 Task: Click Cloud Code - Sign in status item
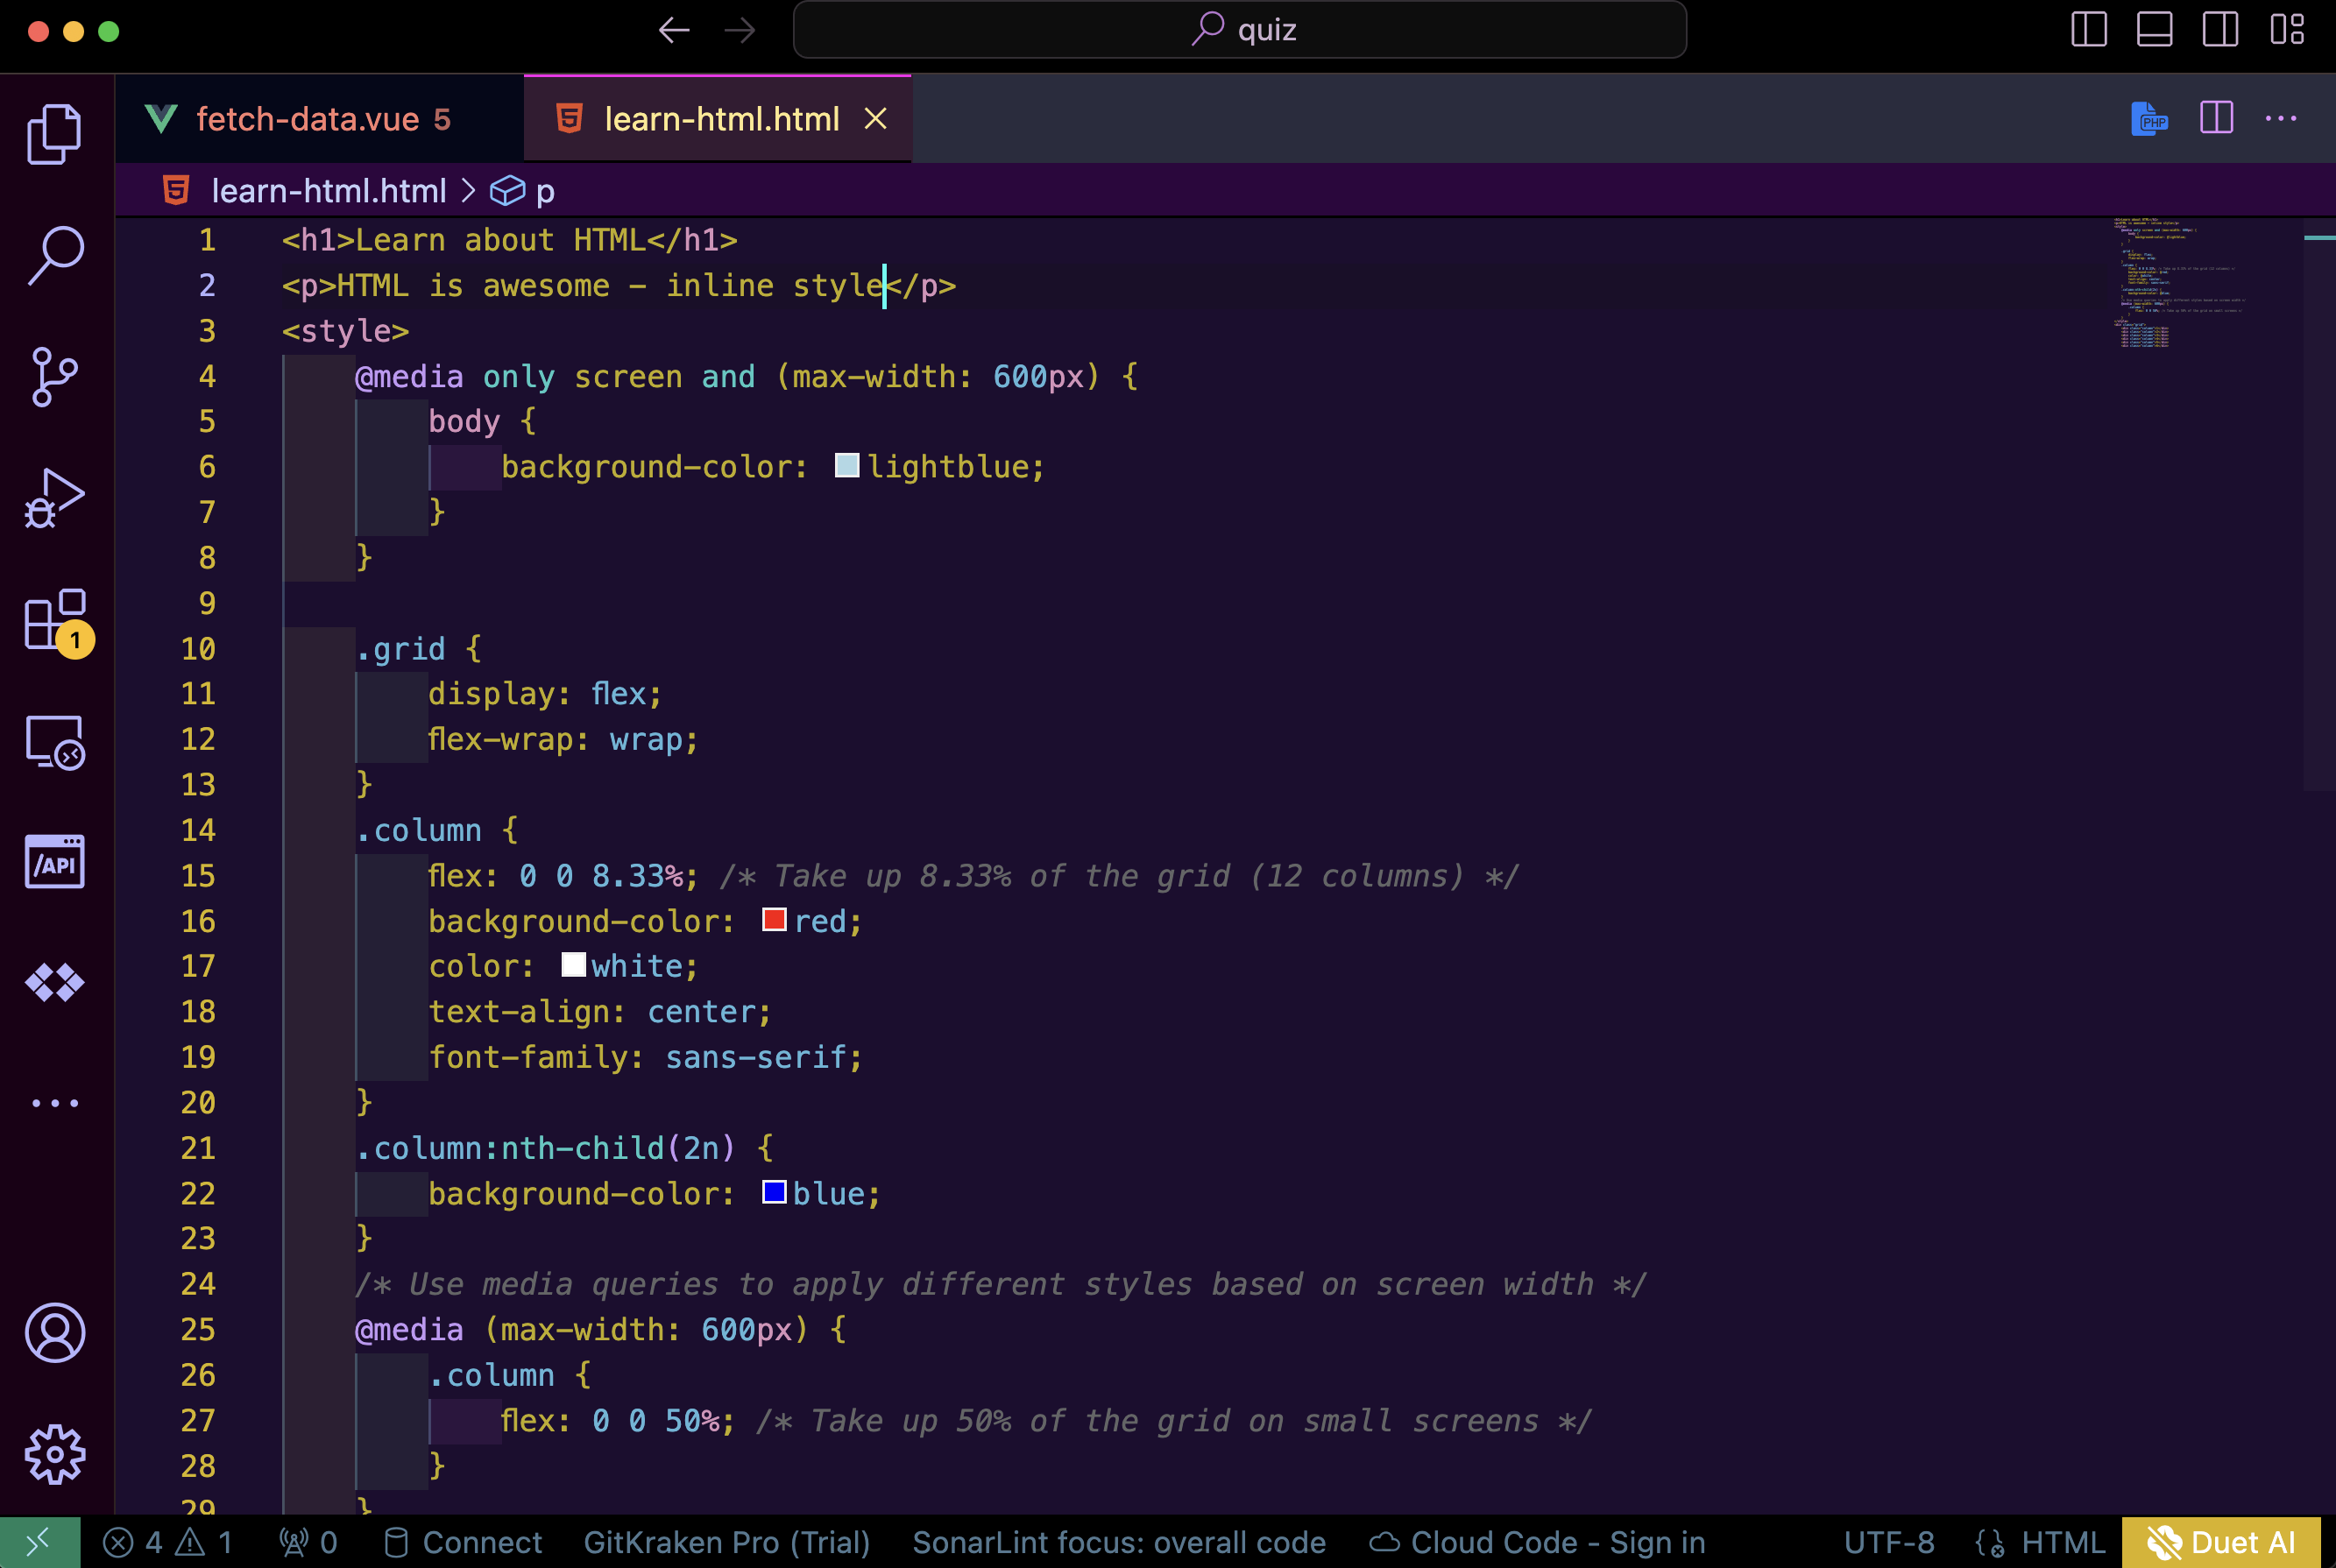tap(1536, 1543)
